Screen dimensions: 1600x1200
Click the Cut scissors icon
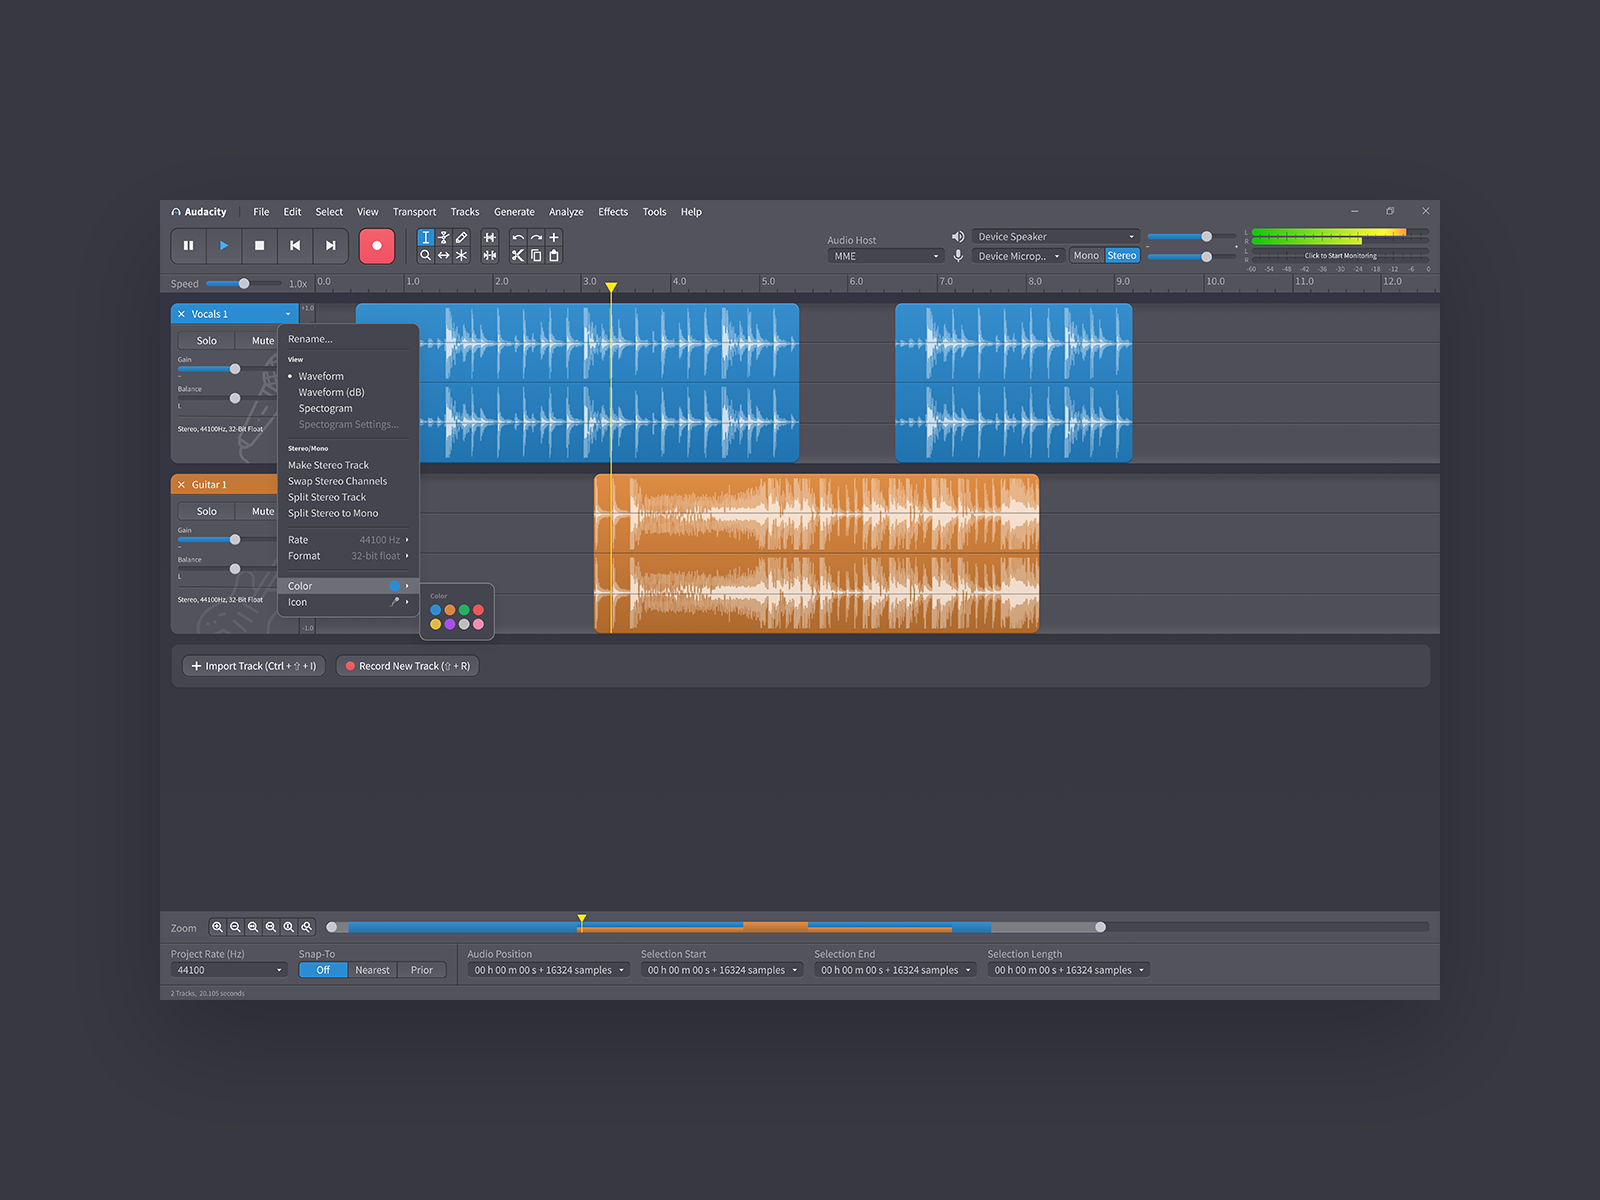[518, 256]
